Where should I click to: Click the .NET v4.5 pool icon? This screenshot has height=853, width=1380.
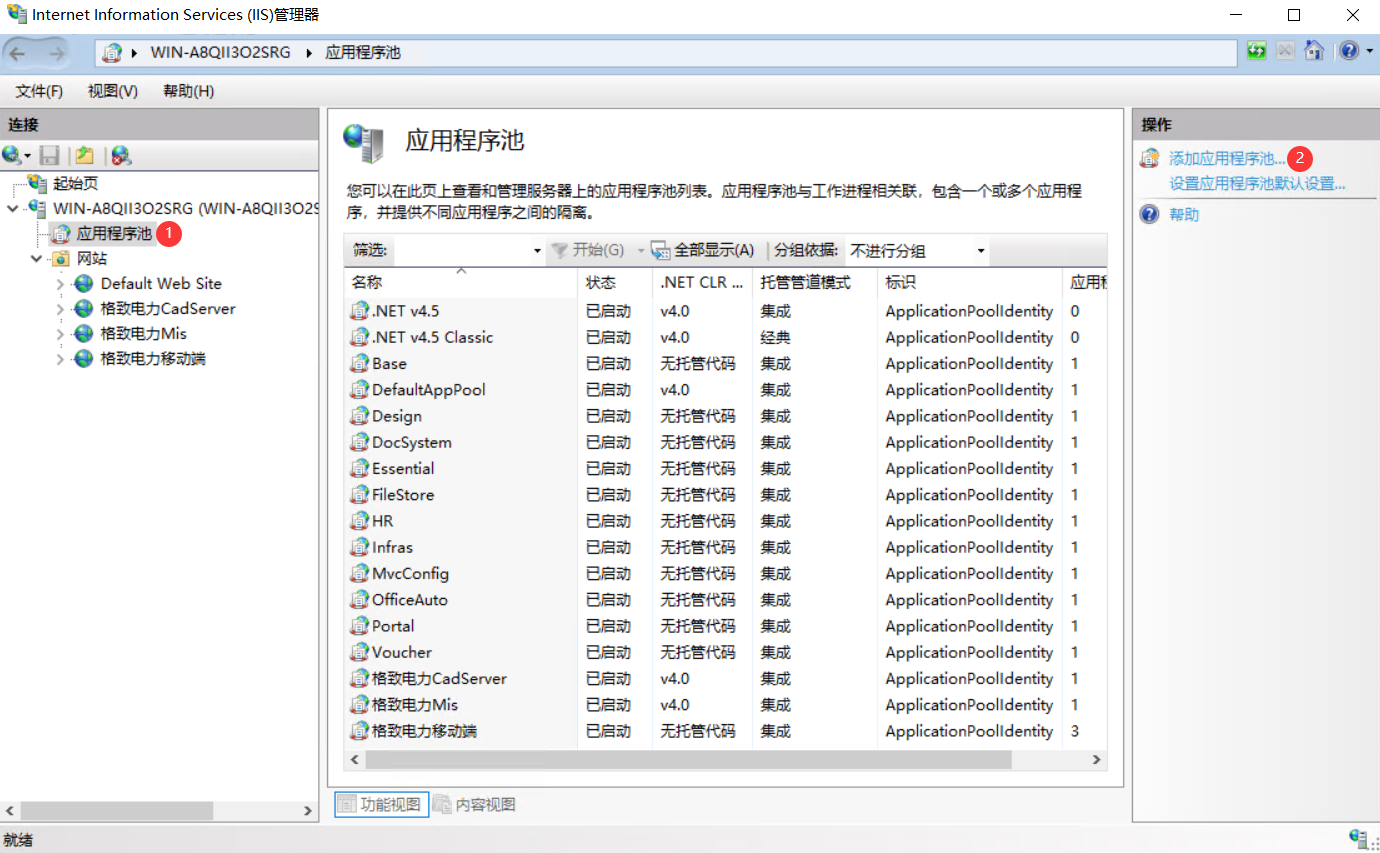[360, 311]
